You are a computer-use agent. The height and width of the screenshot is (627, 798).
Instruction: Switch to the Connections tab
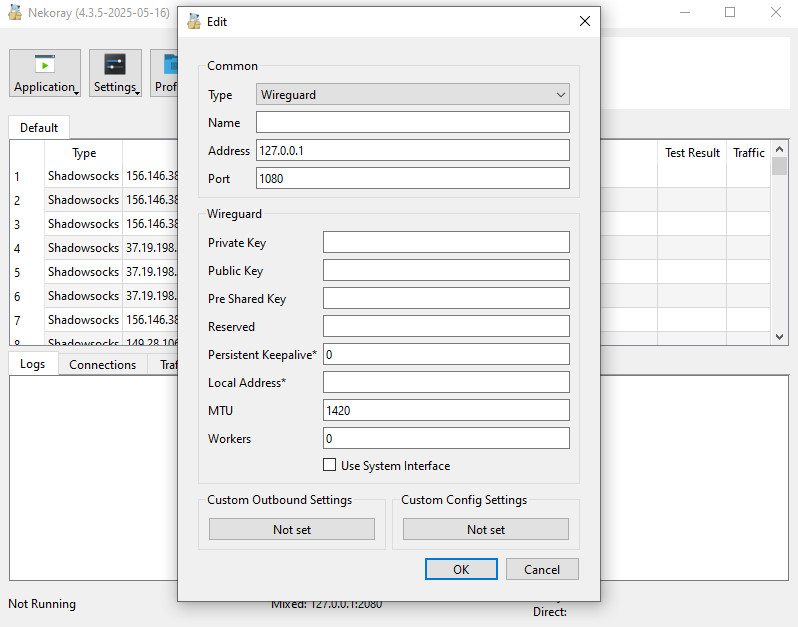pyautogui.click(x=102, y=365)
